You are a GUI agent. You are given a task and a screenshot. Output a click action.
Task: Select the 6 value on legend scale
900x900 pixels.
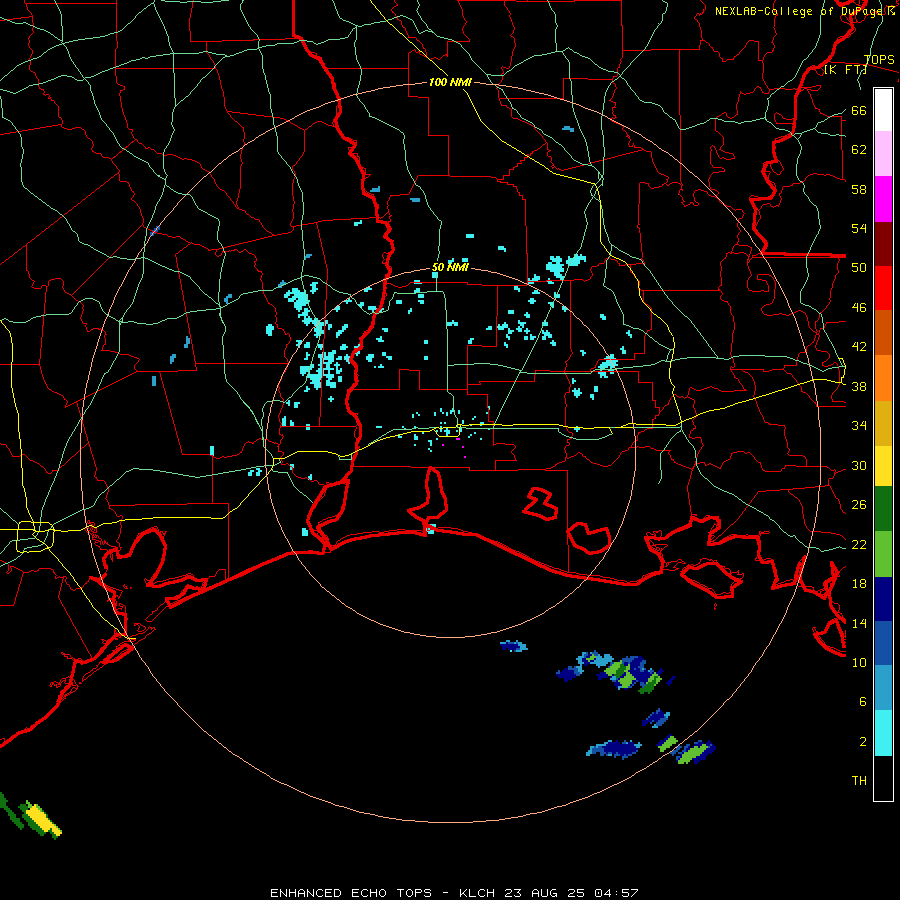(x=862, y=702)
